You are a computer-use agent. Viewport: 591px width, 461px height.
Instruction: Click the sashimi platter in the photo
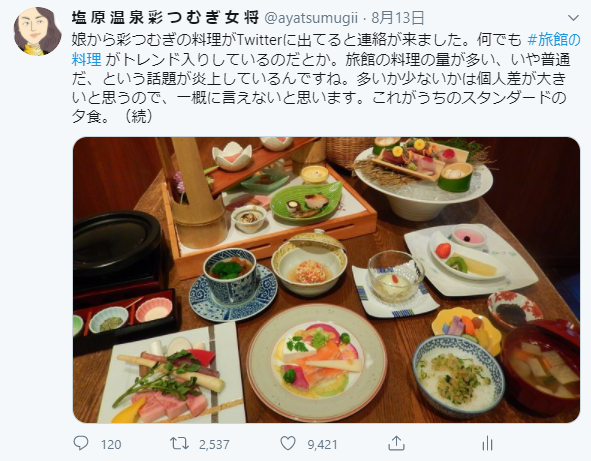pos(422,166)
